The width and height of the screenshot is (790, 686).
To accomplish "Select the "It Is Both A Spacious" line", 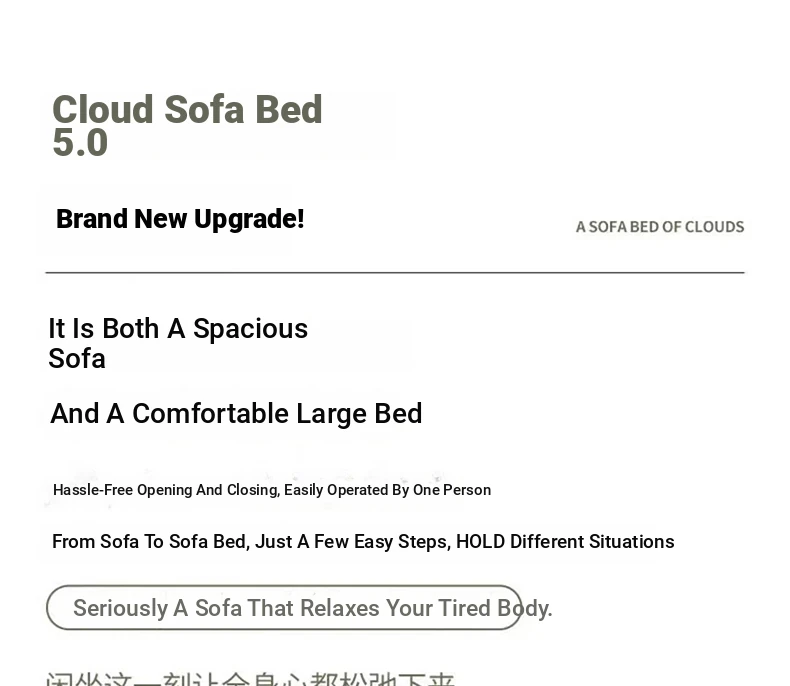I will coord(178,329).
